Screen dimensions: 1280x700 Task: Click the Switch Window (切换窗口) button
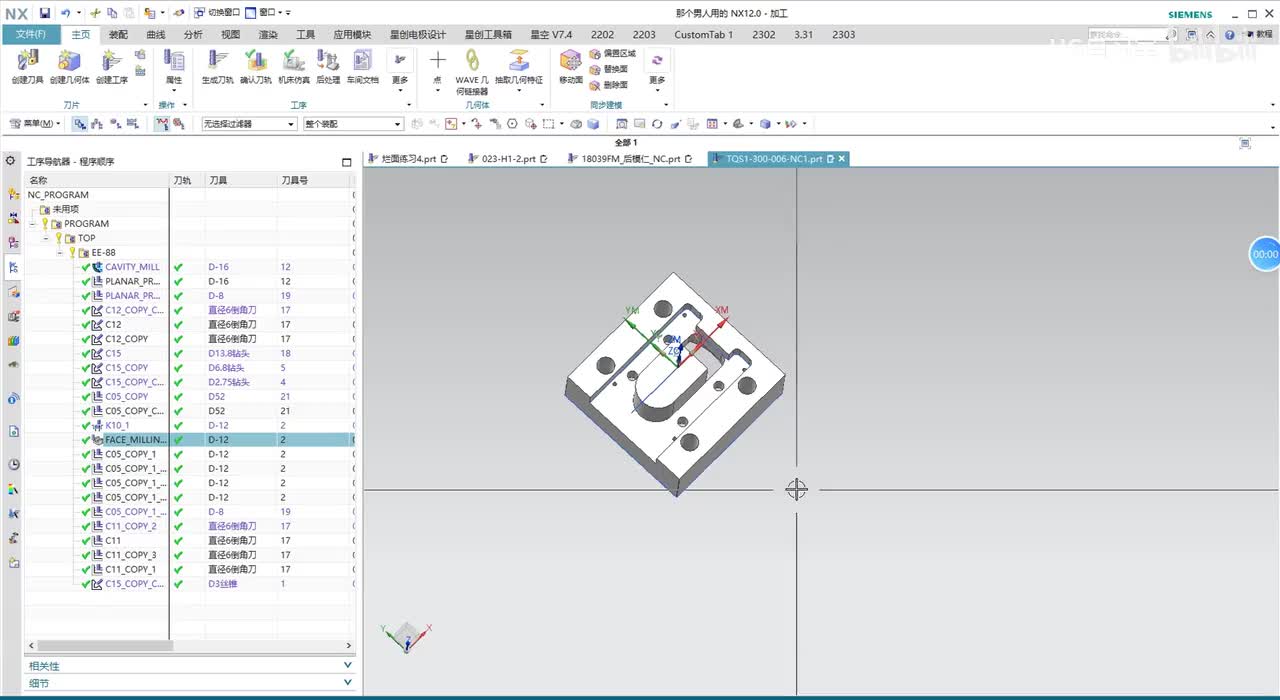pos(216,13)
